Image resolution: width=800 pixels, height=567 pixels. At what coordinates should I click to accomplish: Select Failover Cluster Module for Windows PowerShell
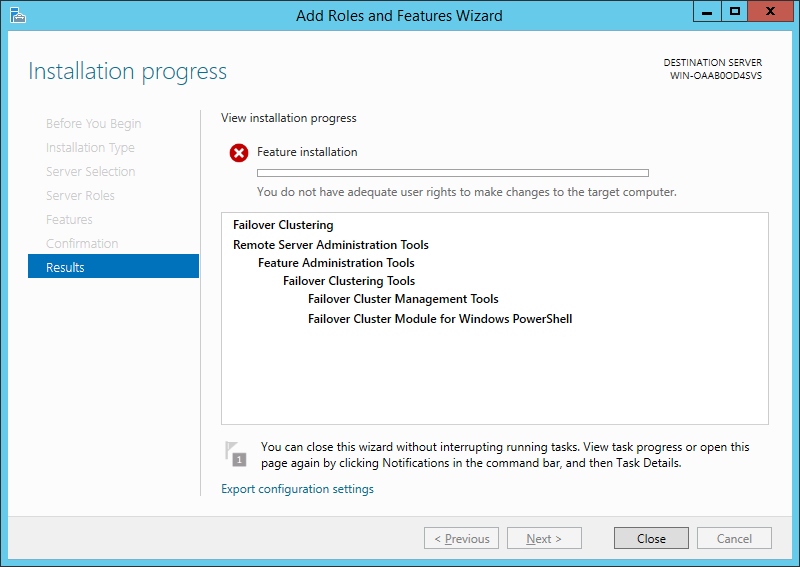pos(440,319)
